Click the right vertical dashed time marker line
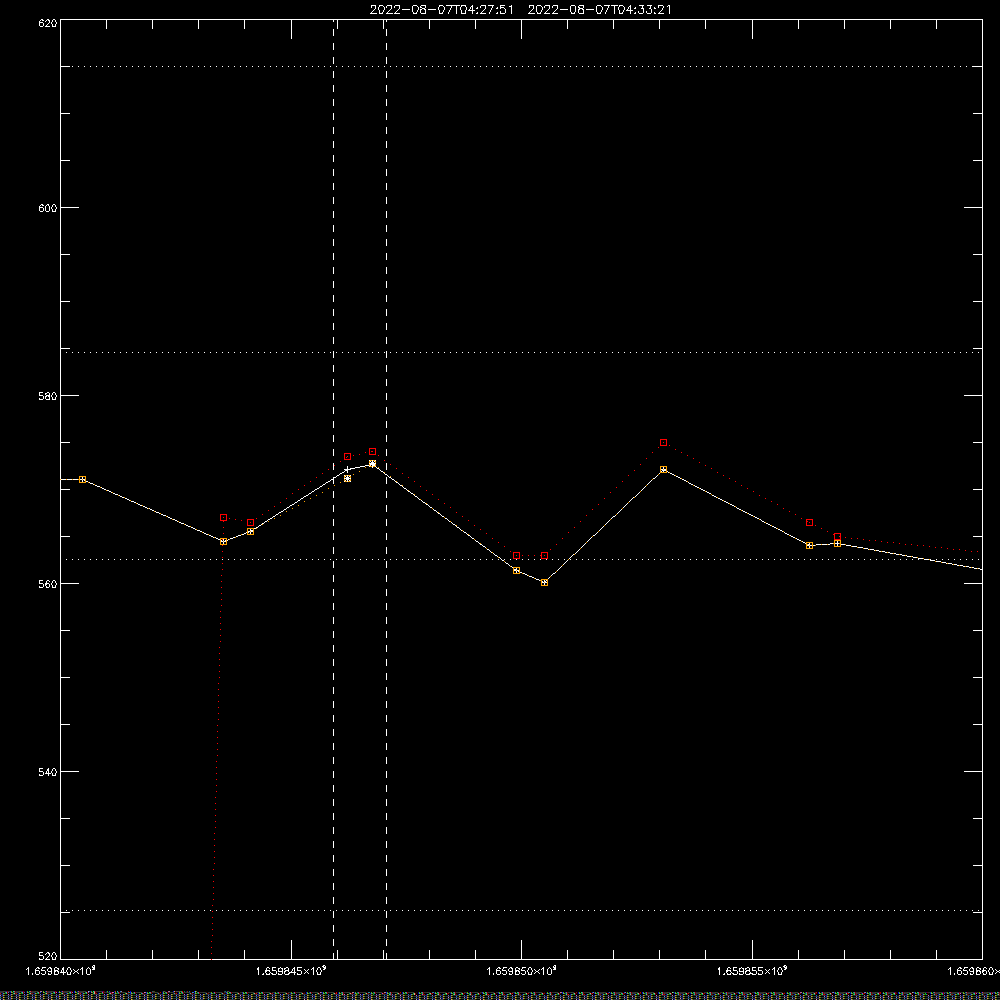This screenshot has height=1000, width=1000. (386, 489)
